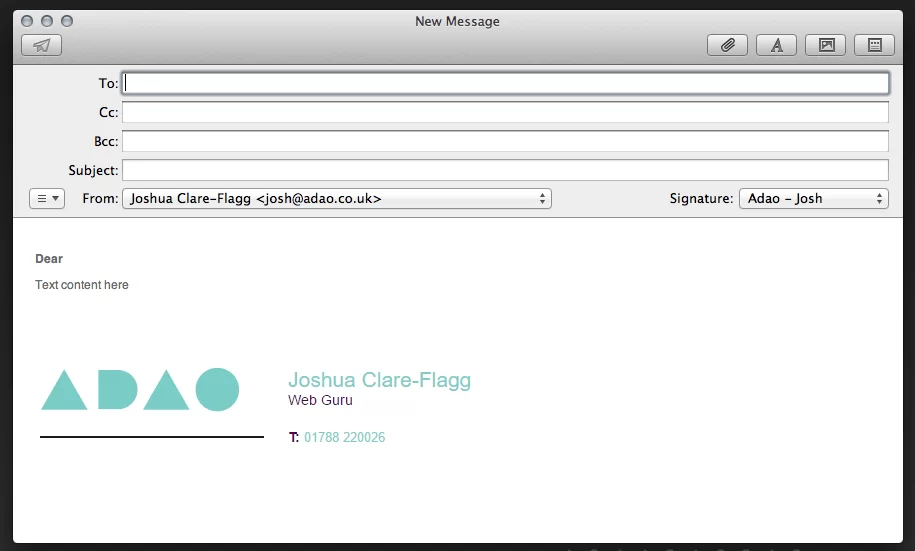Click the Subject text field
Viewport: 915px width, 551px height.
tap(505, 170)
